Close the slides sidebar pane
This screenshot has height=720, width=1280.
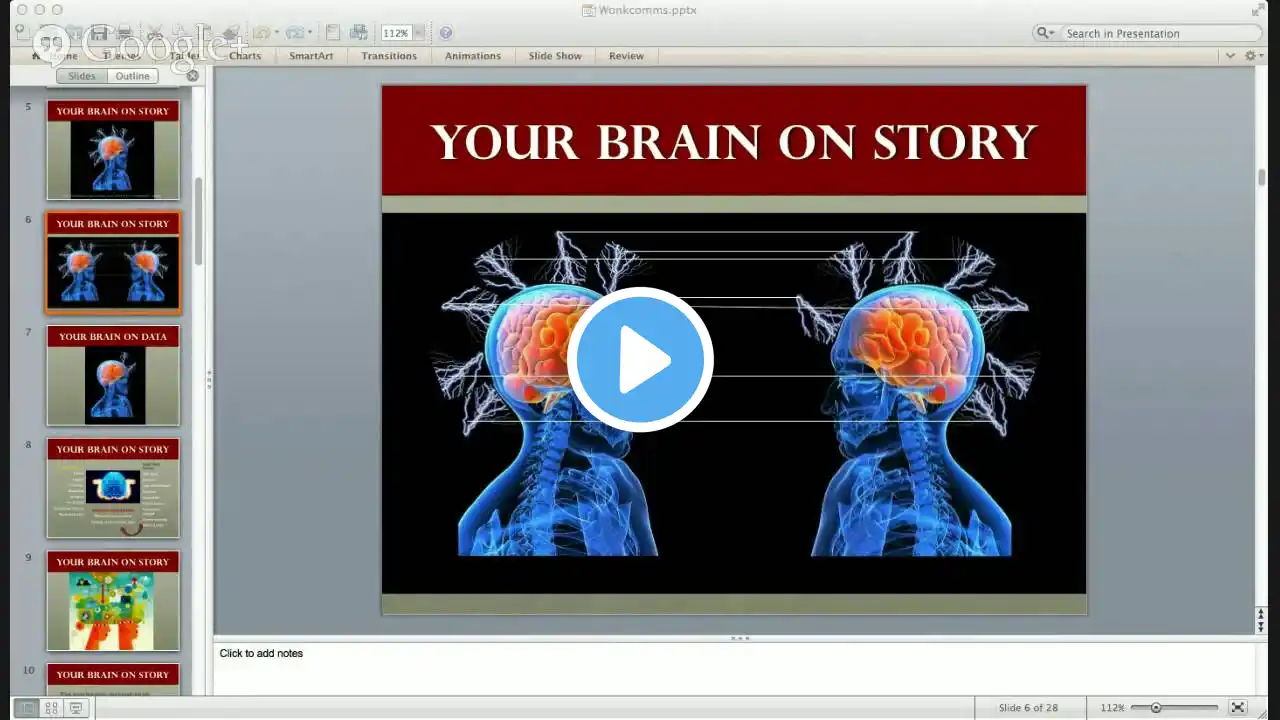[193, 76]
